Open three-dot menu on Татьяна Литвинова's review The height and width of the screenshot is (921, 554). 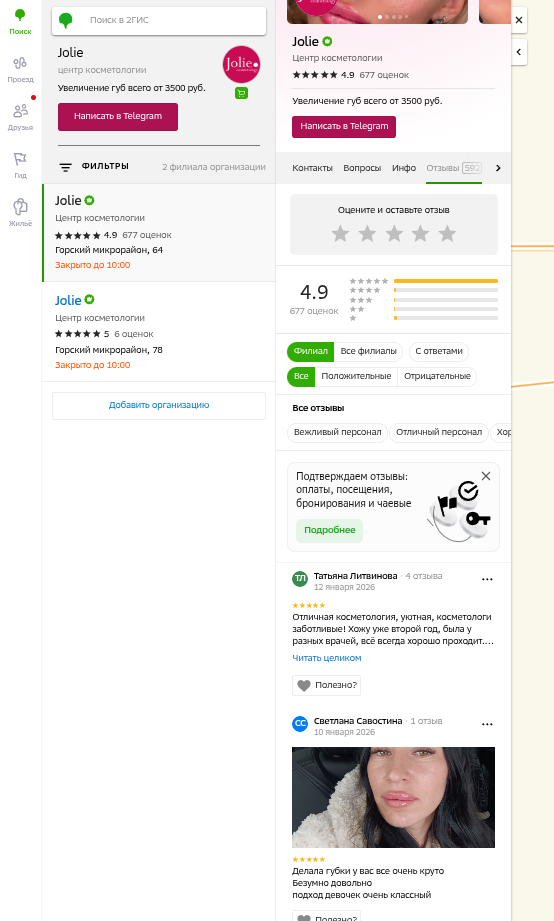[x=487, y=579]
